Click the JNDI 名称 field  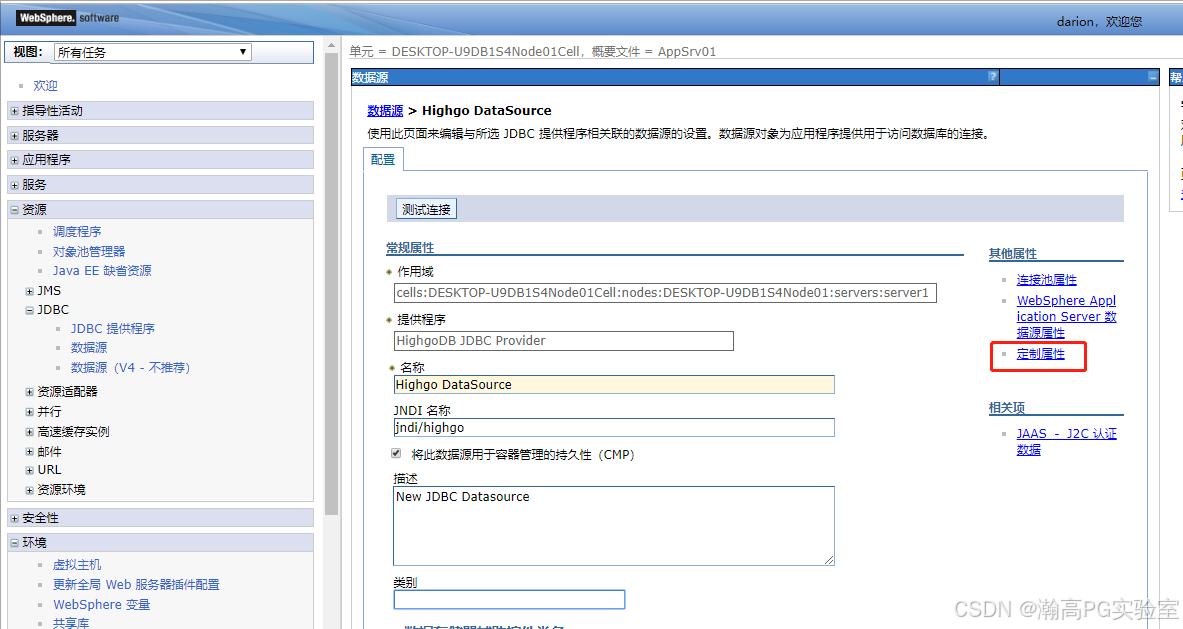pyautogui.click(x=614, y=428)
